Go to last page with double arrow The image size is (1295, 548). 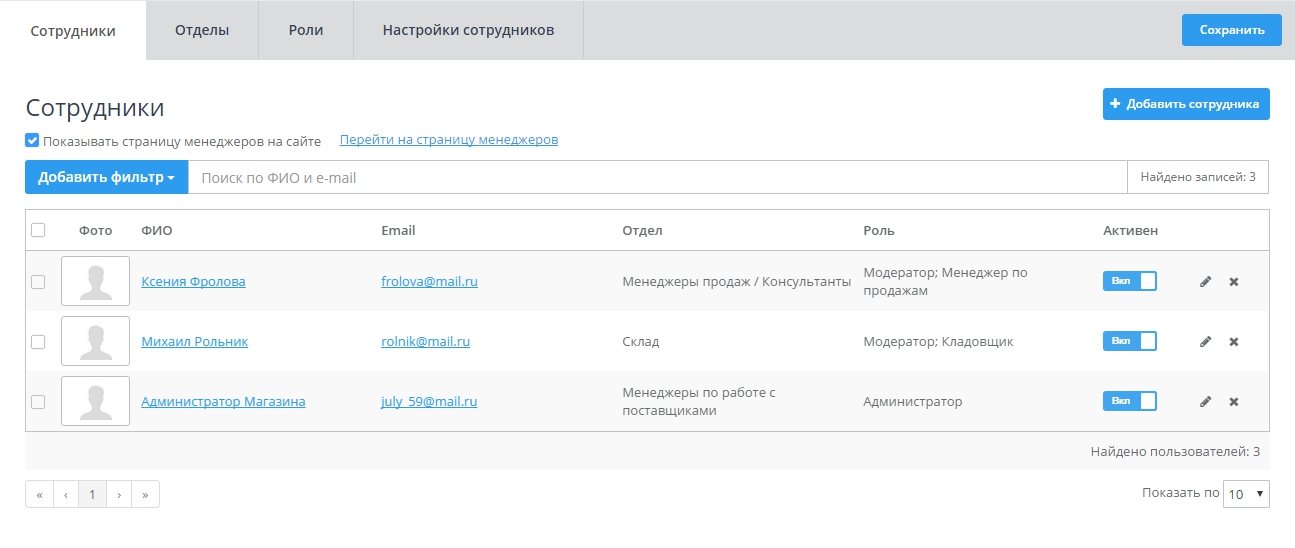point(146,494)
